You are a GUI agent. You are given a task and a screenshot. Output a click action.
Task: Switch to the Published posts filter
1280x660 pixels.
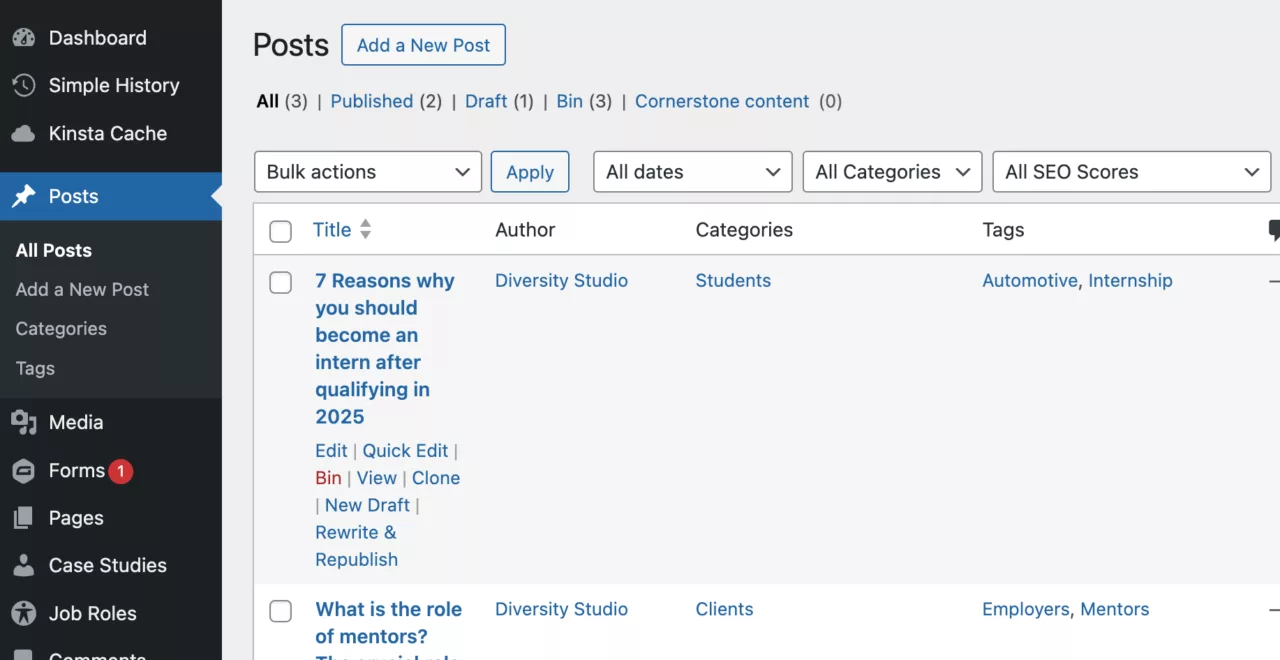371,101
